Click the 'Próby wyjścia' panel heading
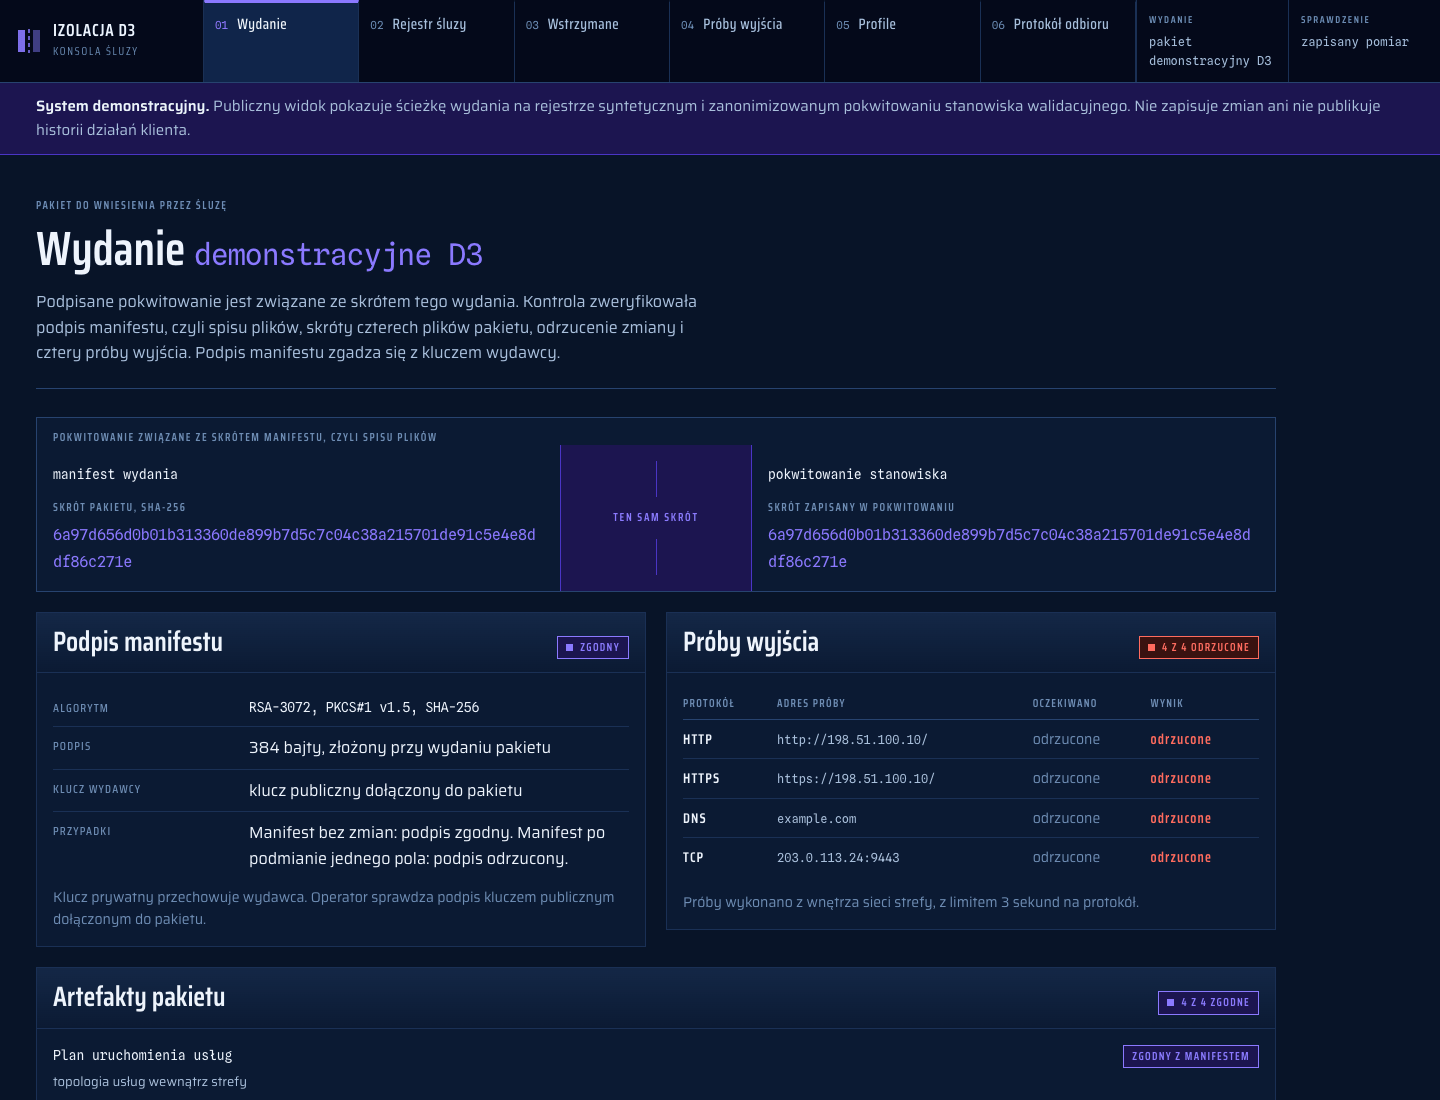Viewport: 1440px width, 1100px height. click(751, 642)
